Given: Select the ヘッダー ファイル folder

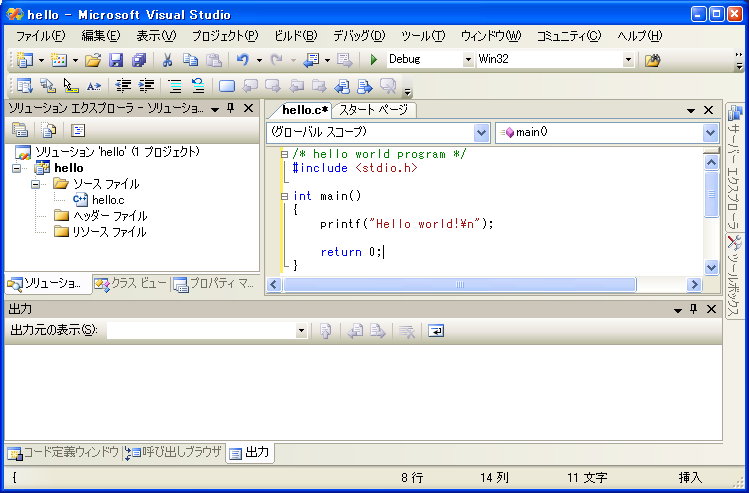Looking at the screenshot, I should pyautogui.click(x=110, y=216).
